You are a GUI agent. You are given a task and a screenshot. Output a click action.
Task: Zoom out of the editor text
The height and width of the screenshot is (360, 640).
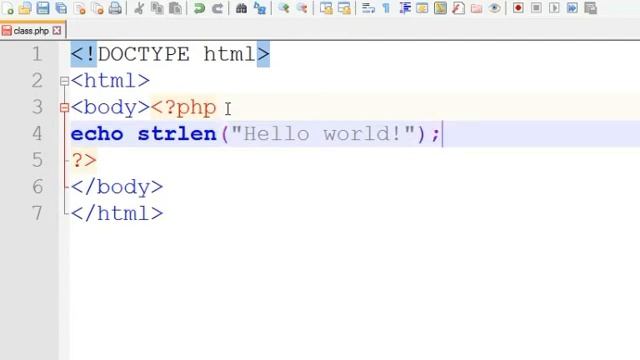tap(302, 8)
